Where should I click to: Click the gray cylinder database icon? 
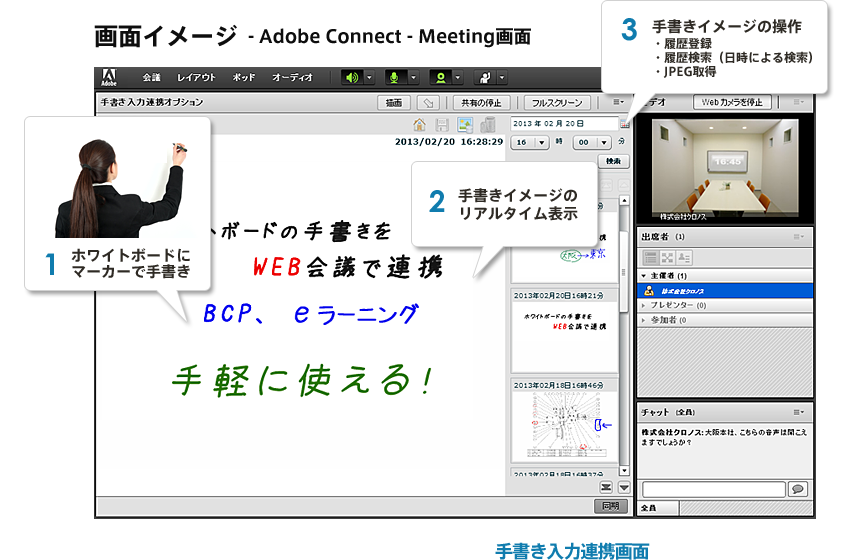(488, 125)
